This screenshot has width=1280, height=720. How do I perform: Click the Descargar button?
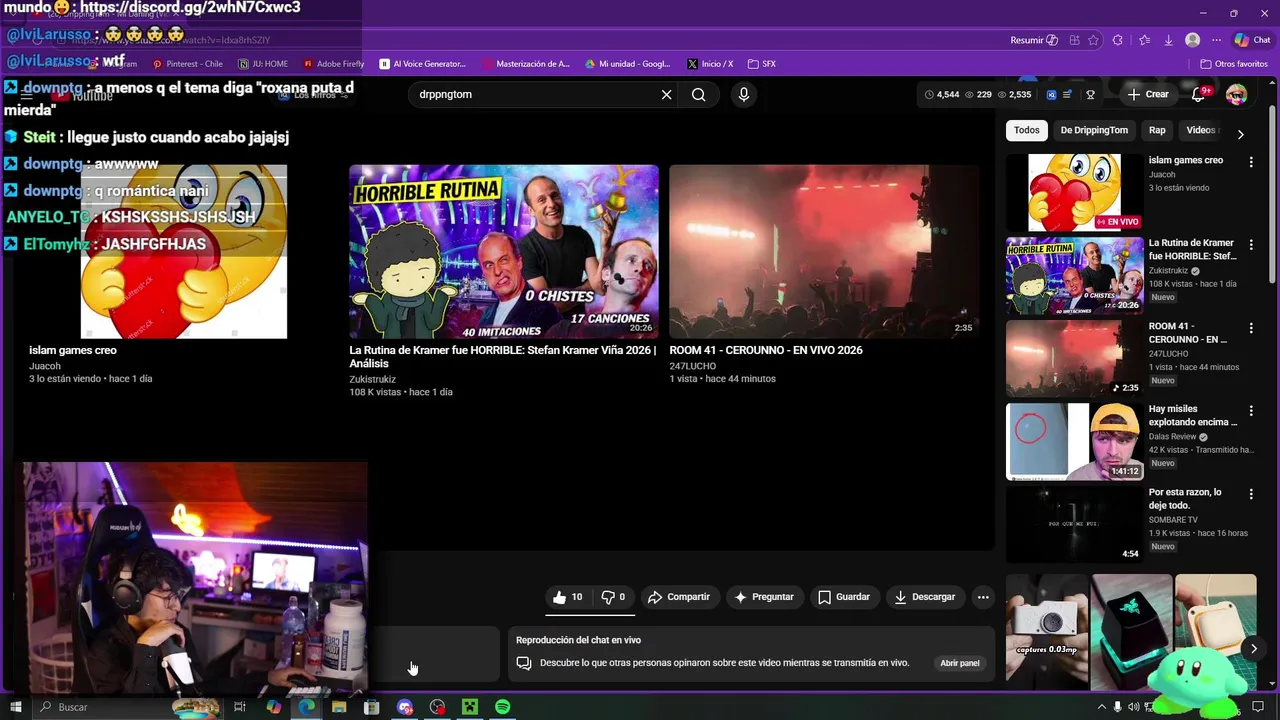(925, 597)
